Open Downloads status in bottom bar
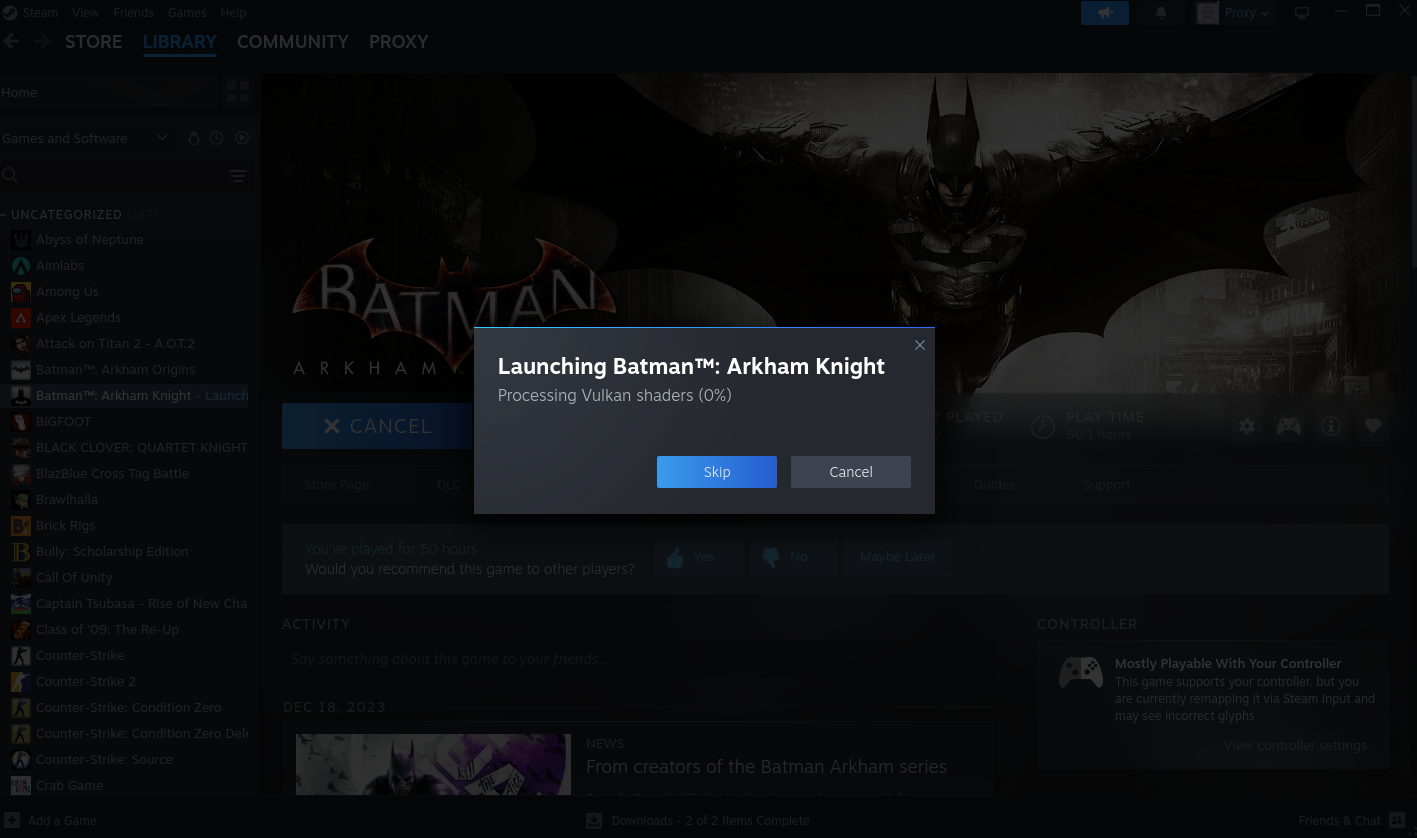 (697, 821)
